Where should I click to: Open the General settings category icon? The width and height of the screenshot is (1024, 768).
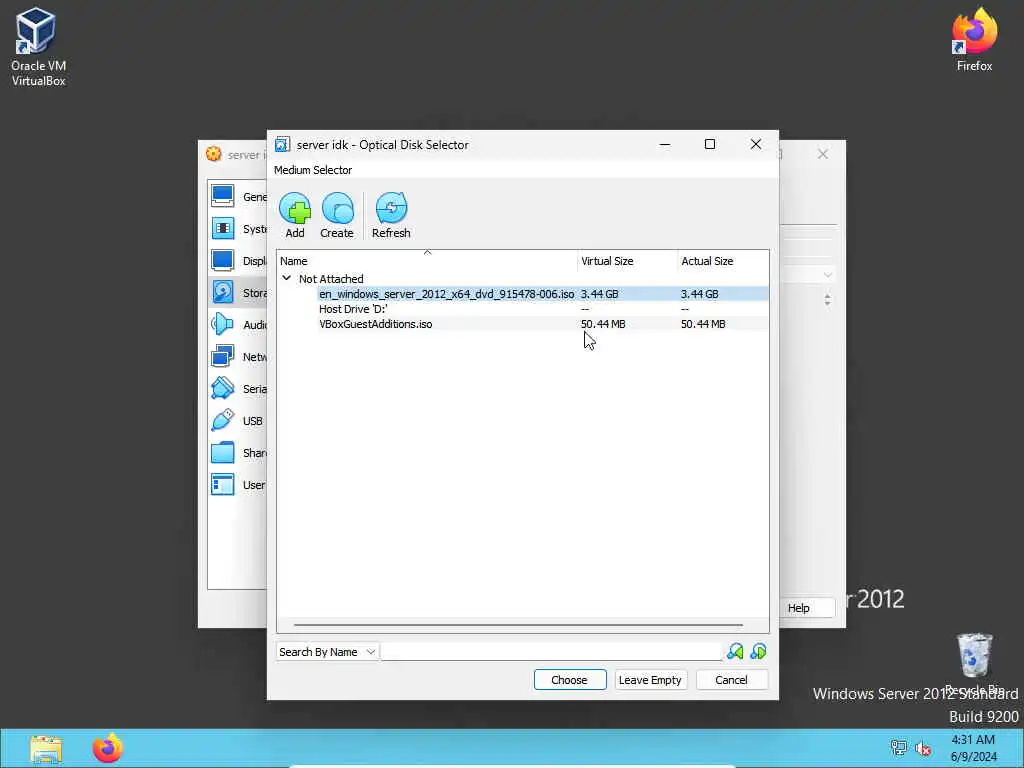point(223,196)
